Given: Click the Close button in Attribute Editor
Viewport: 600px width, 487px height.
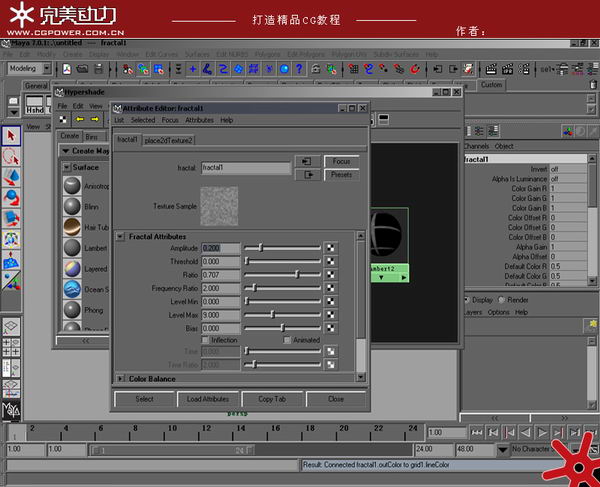Looking at the screenshot, I should (336, 399).
